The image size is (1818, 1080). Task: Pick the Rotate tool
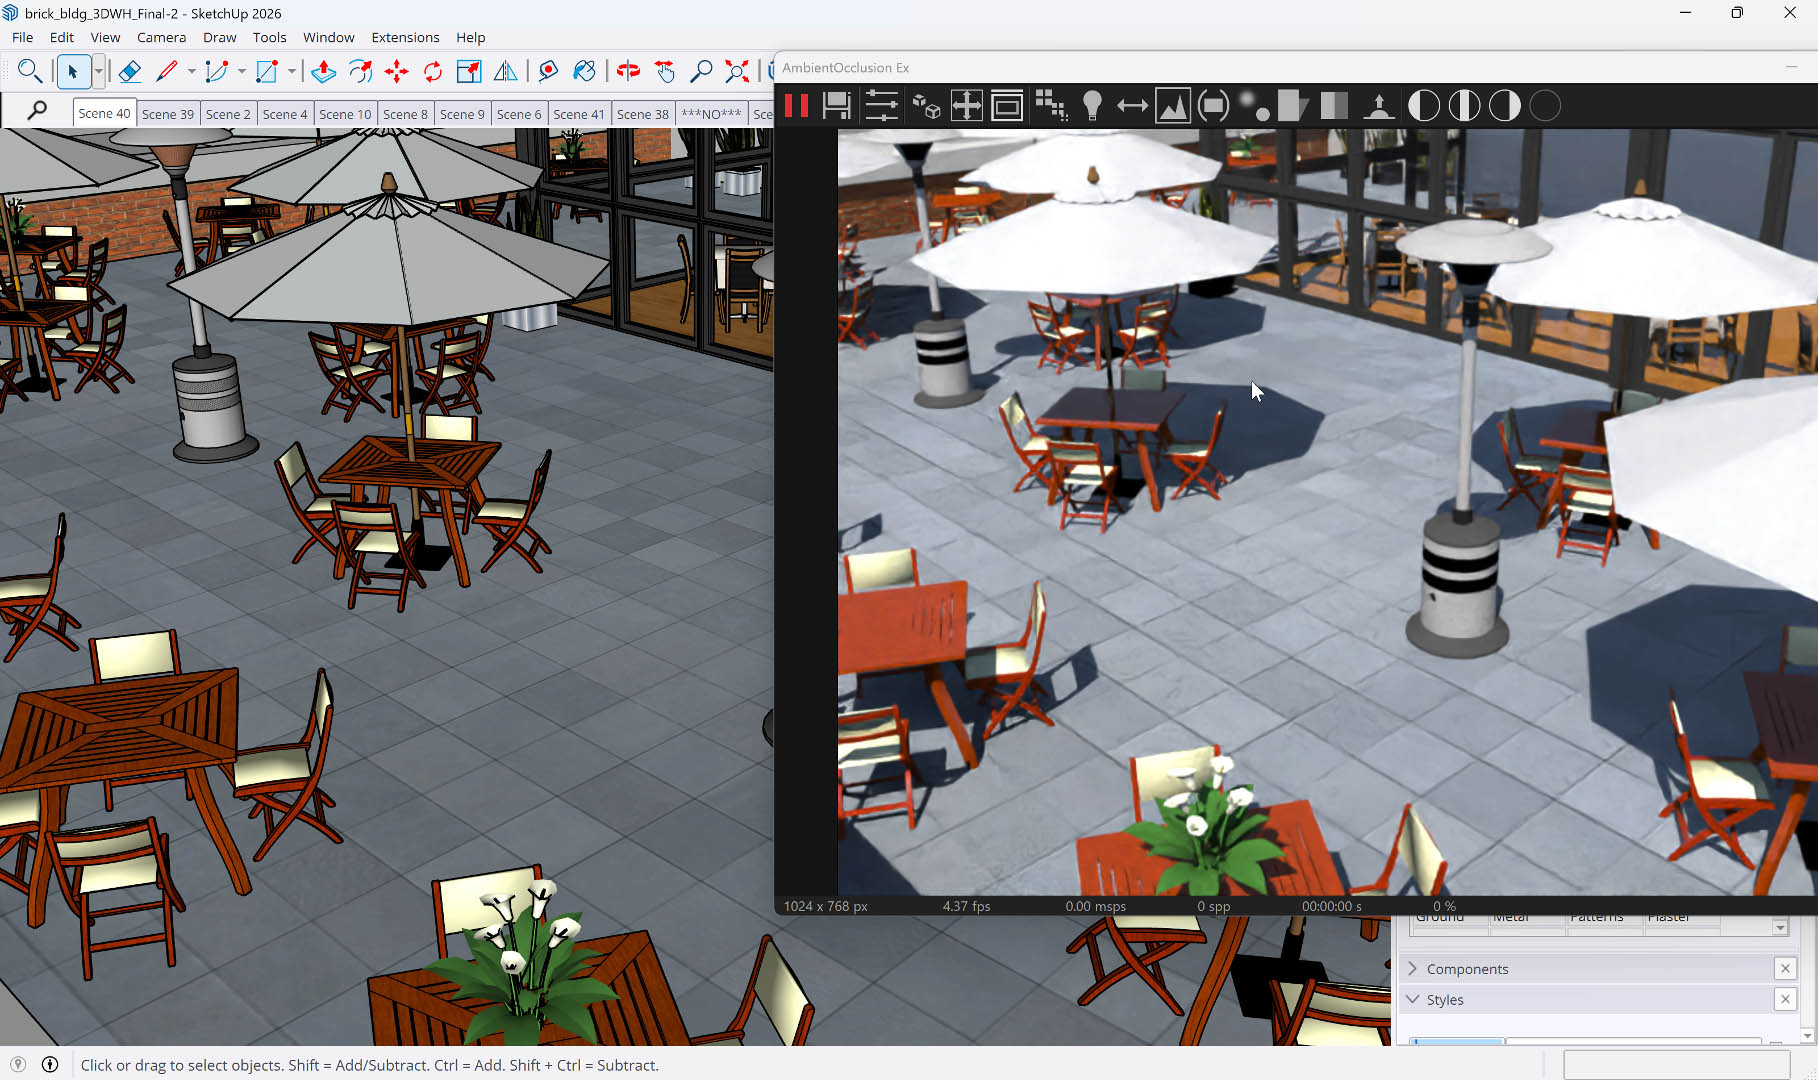(x=432, y=71)
